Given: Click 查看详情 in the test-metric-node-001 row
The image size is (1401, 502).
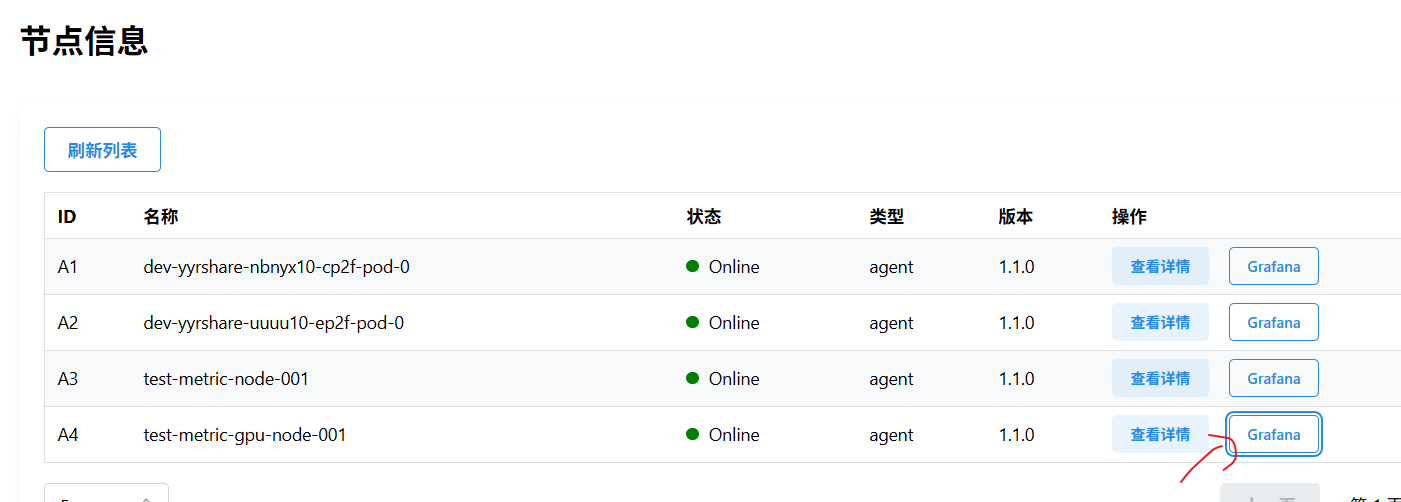Looking at the screenshot, I should pos(1160,379).
